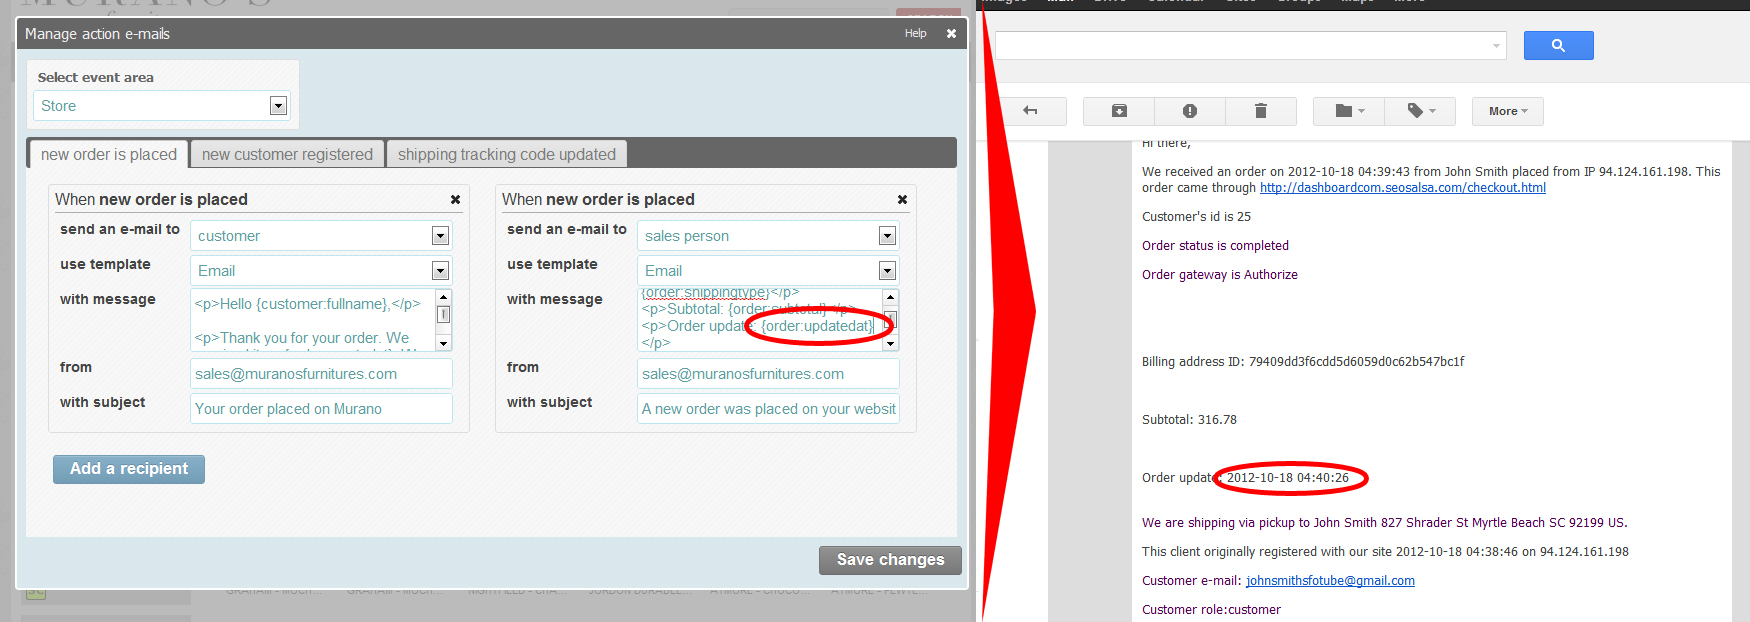Expand the search box dropdown arrow in mail

[1496, 46]
